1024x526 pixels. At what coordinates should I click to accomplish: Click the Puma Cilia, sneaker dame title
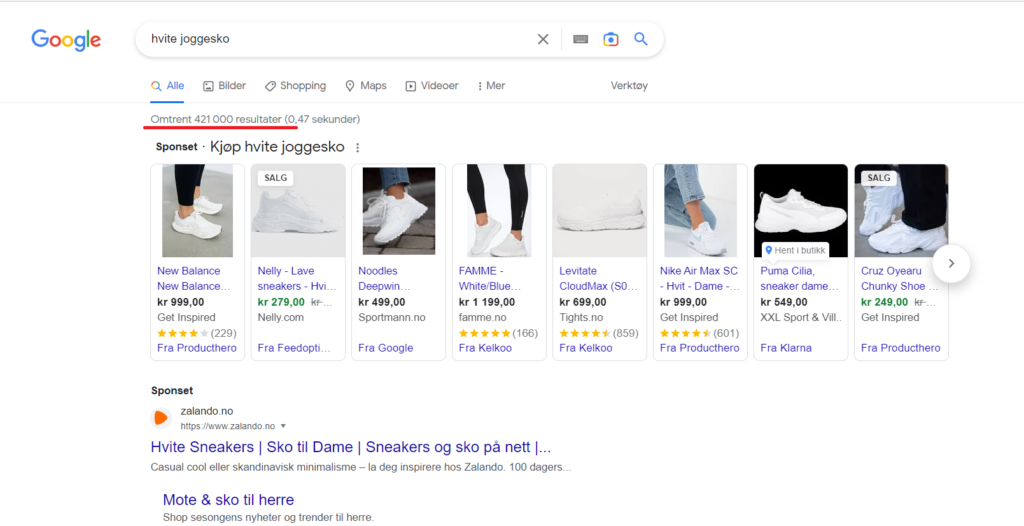[x=799, y=278]
